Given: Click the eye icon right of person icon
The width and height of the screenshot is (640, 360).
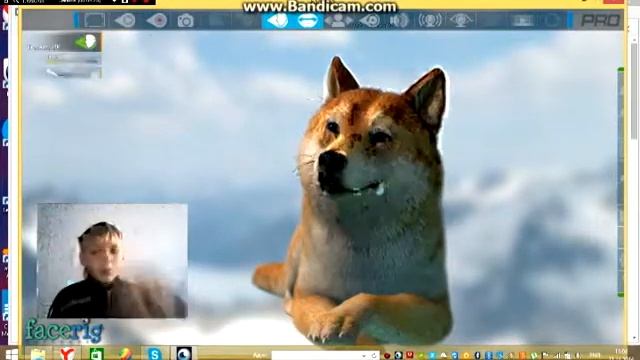Looking at the screenshot, I should (x=370, y=20).
